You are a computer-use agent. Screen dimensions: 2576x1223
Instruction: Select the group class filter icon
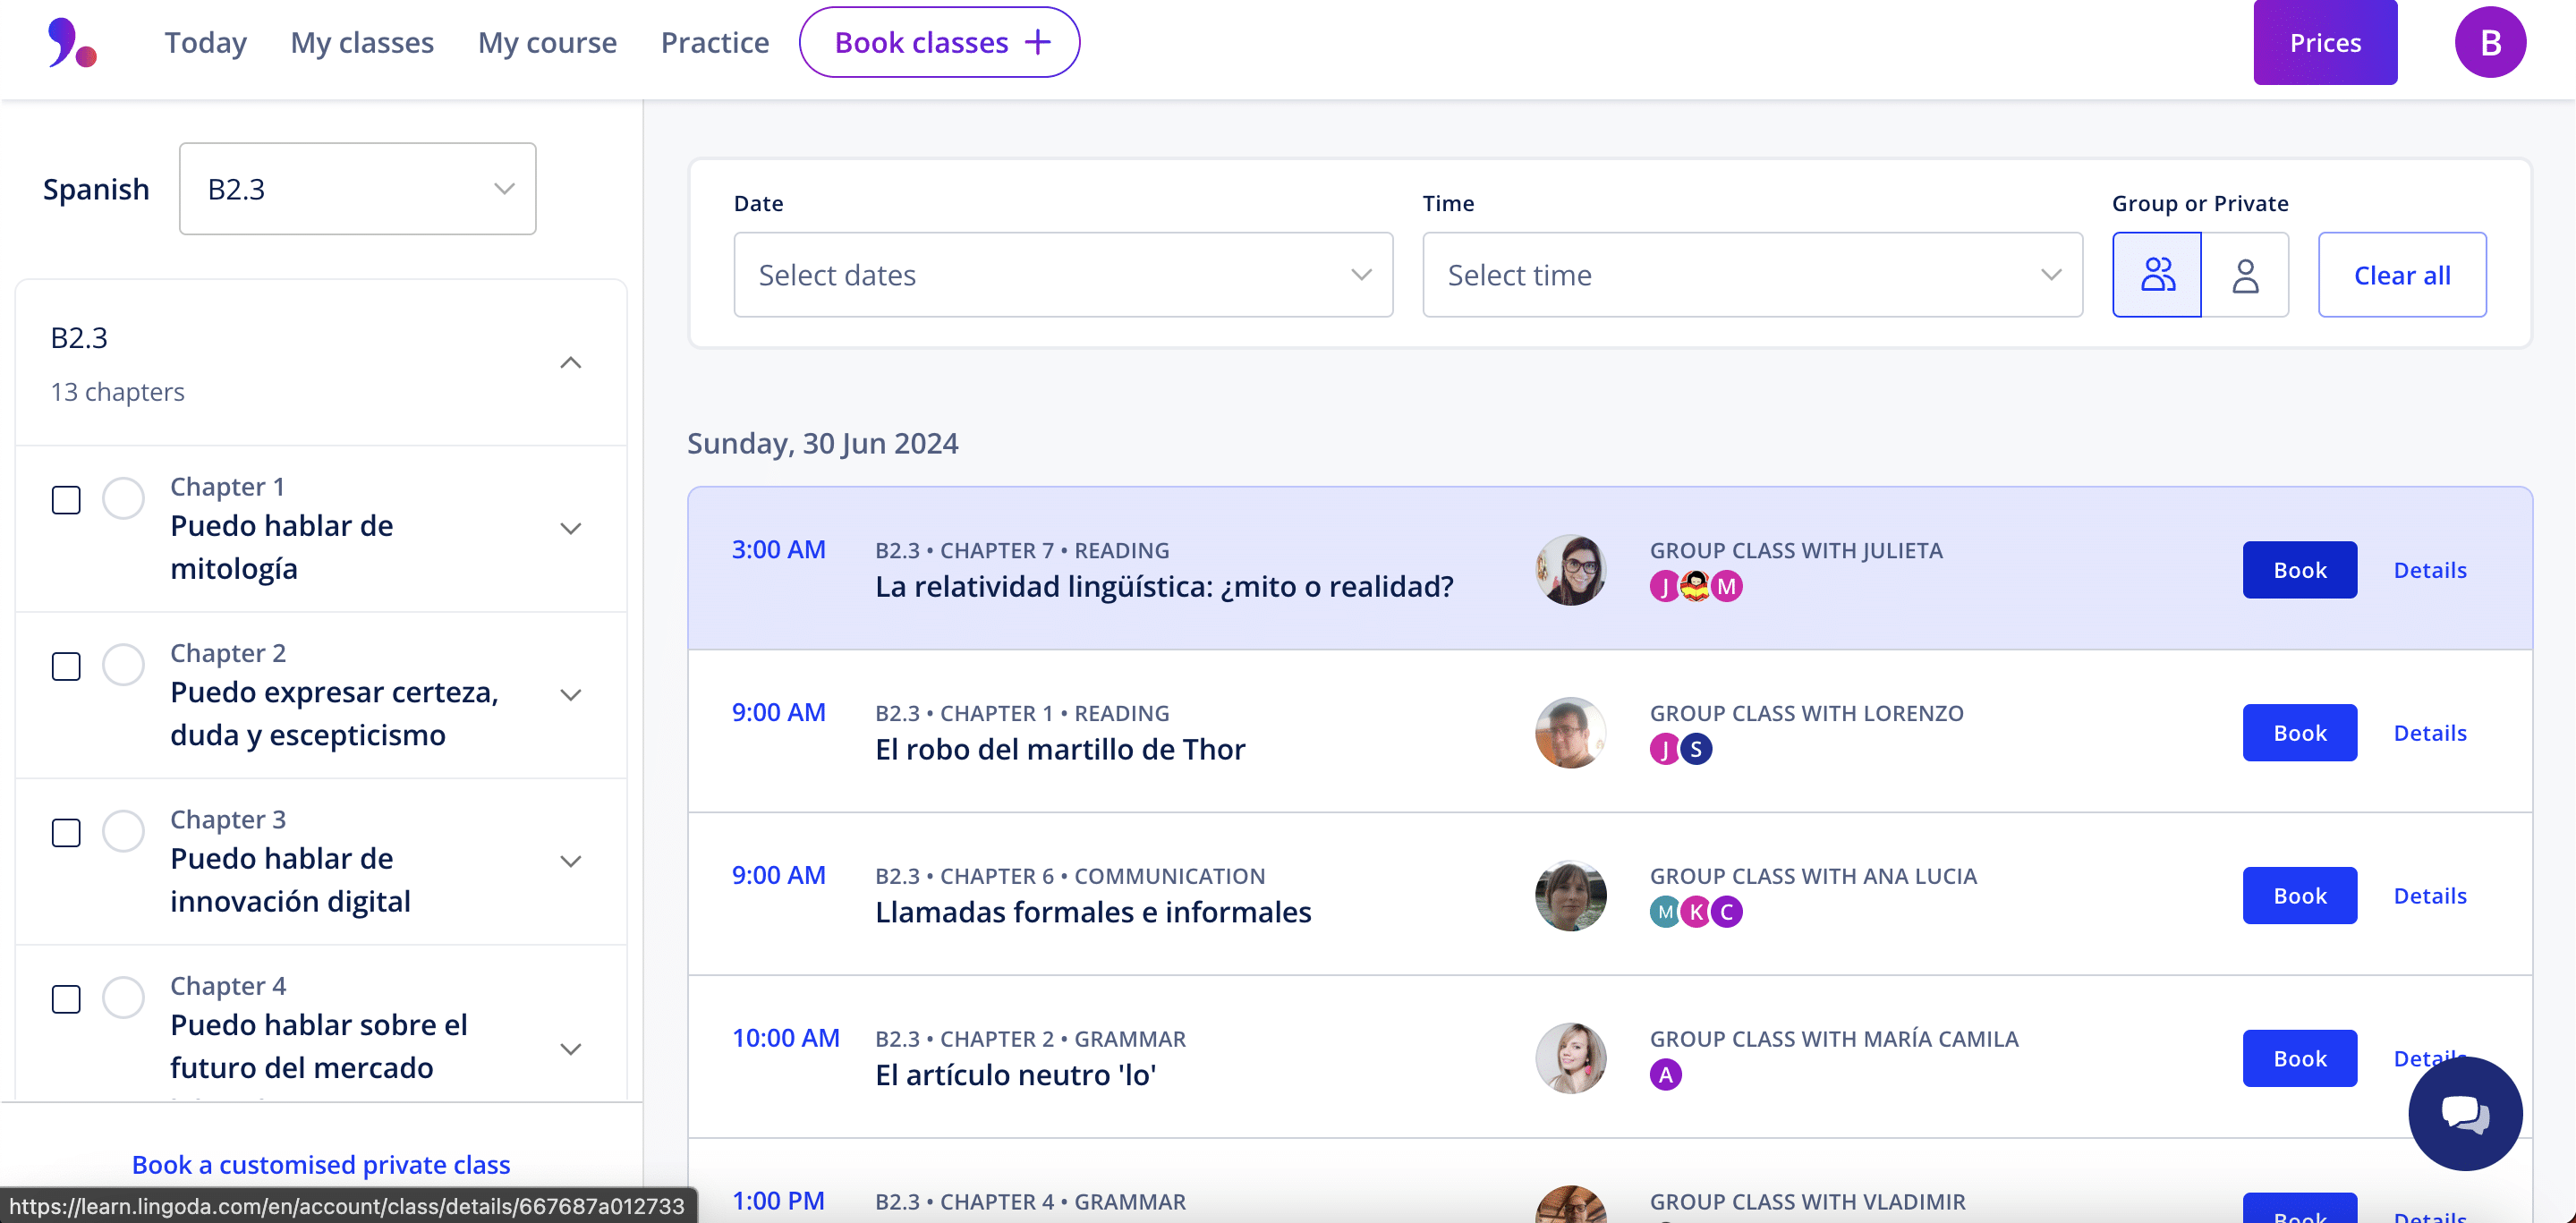pos(2156,275)
